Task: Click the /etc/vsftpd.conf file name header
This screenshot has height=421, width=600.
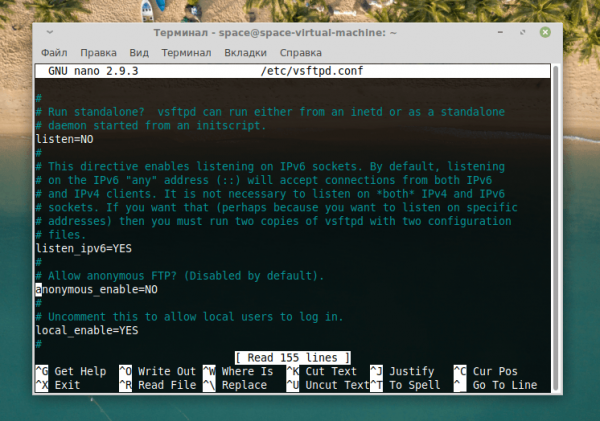Action: (x=311, y=71)
